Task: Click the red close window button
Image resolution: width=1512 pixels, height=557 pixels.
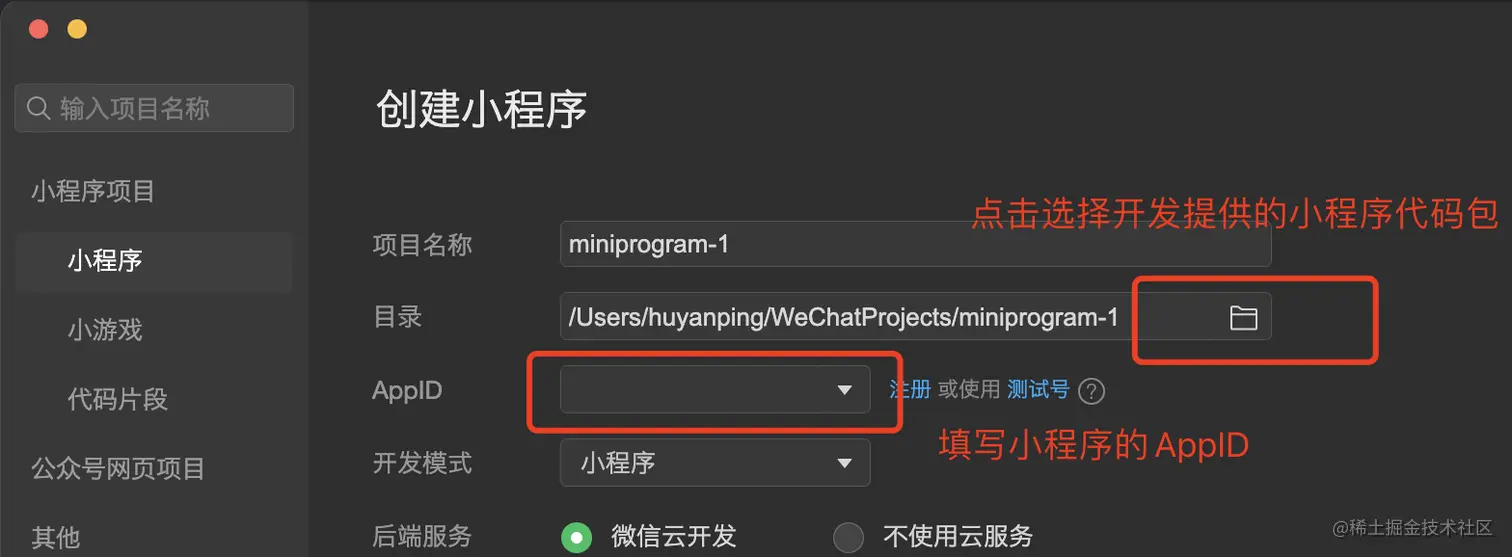Action: [39, 29]
